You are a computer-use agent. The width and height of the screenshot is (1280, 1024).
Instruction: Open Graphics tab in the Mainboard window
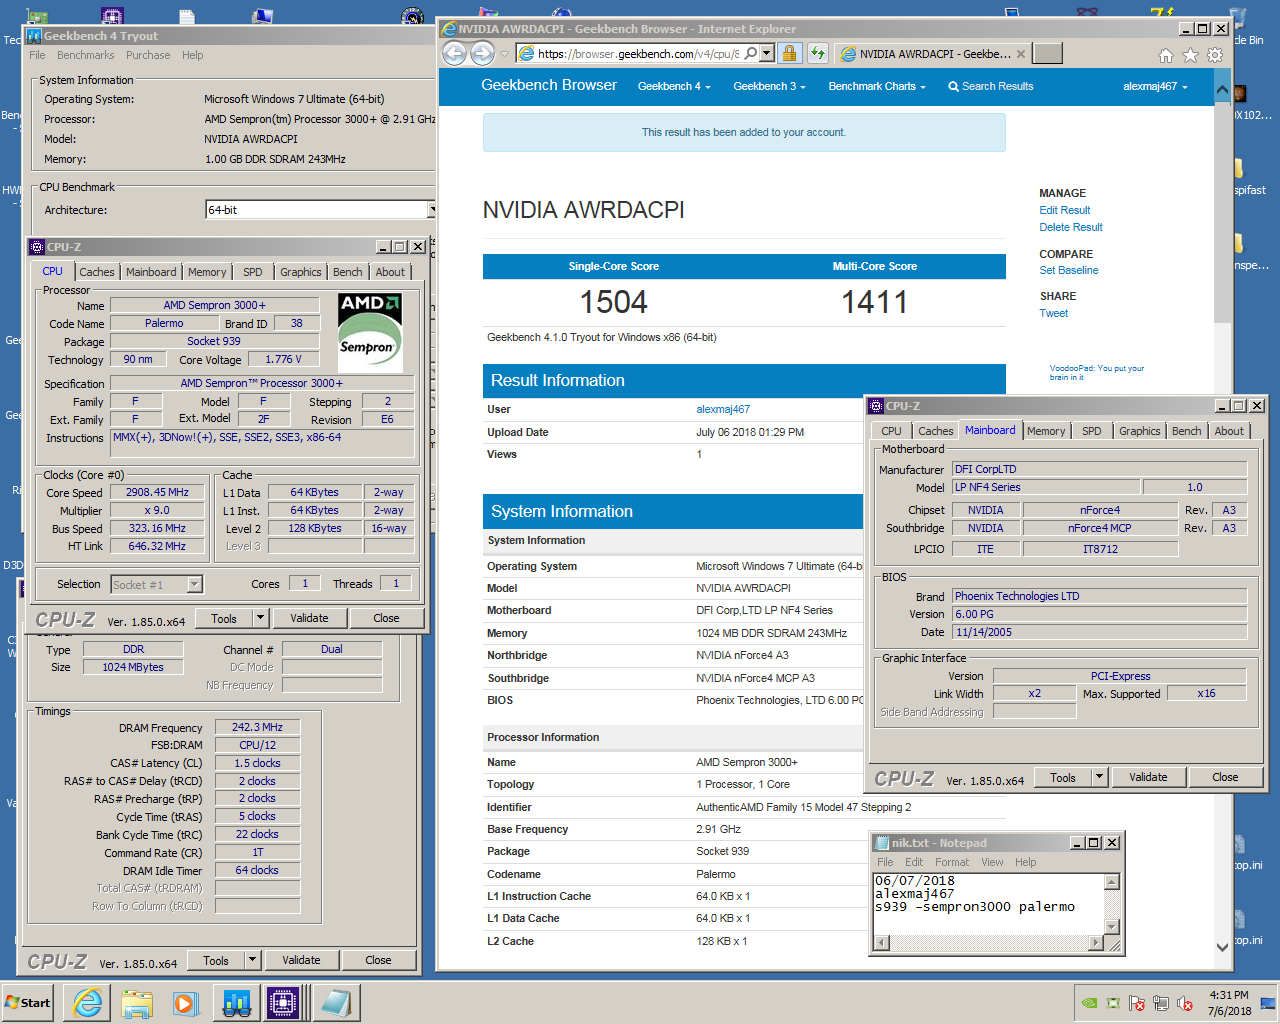pos(1140,431)
